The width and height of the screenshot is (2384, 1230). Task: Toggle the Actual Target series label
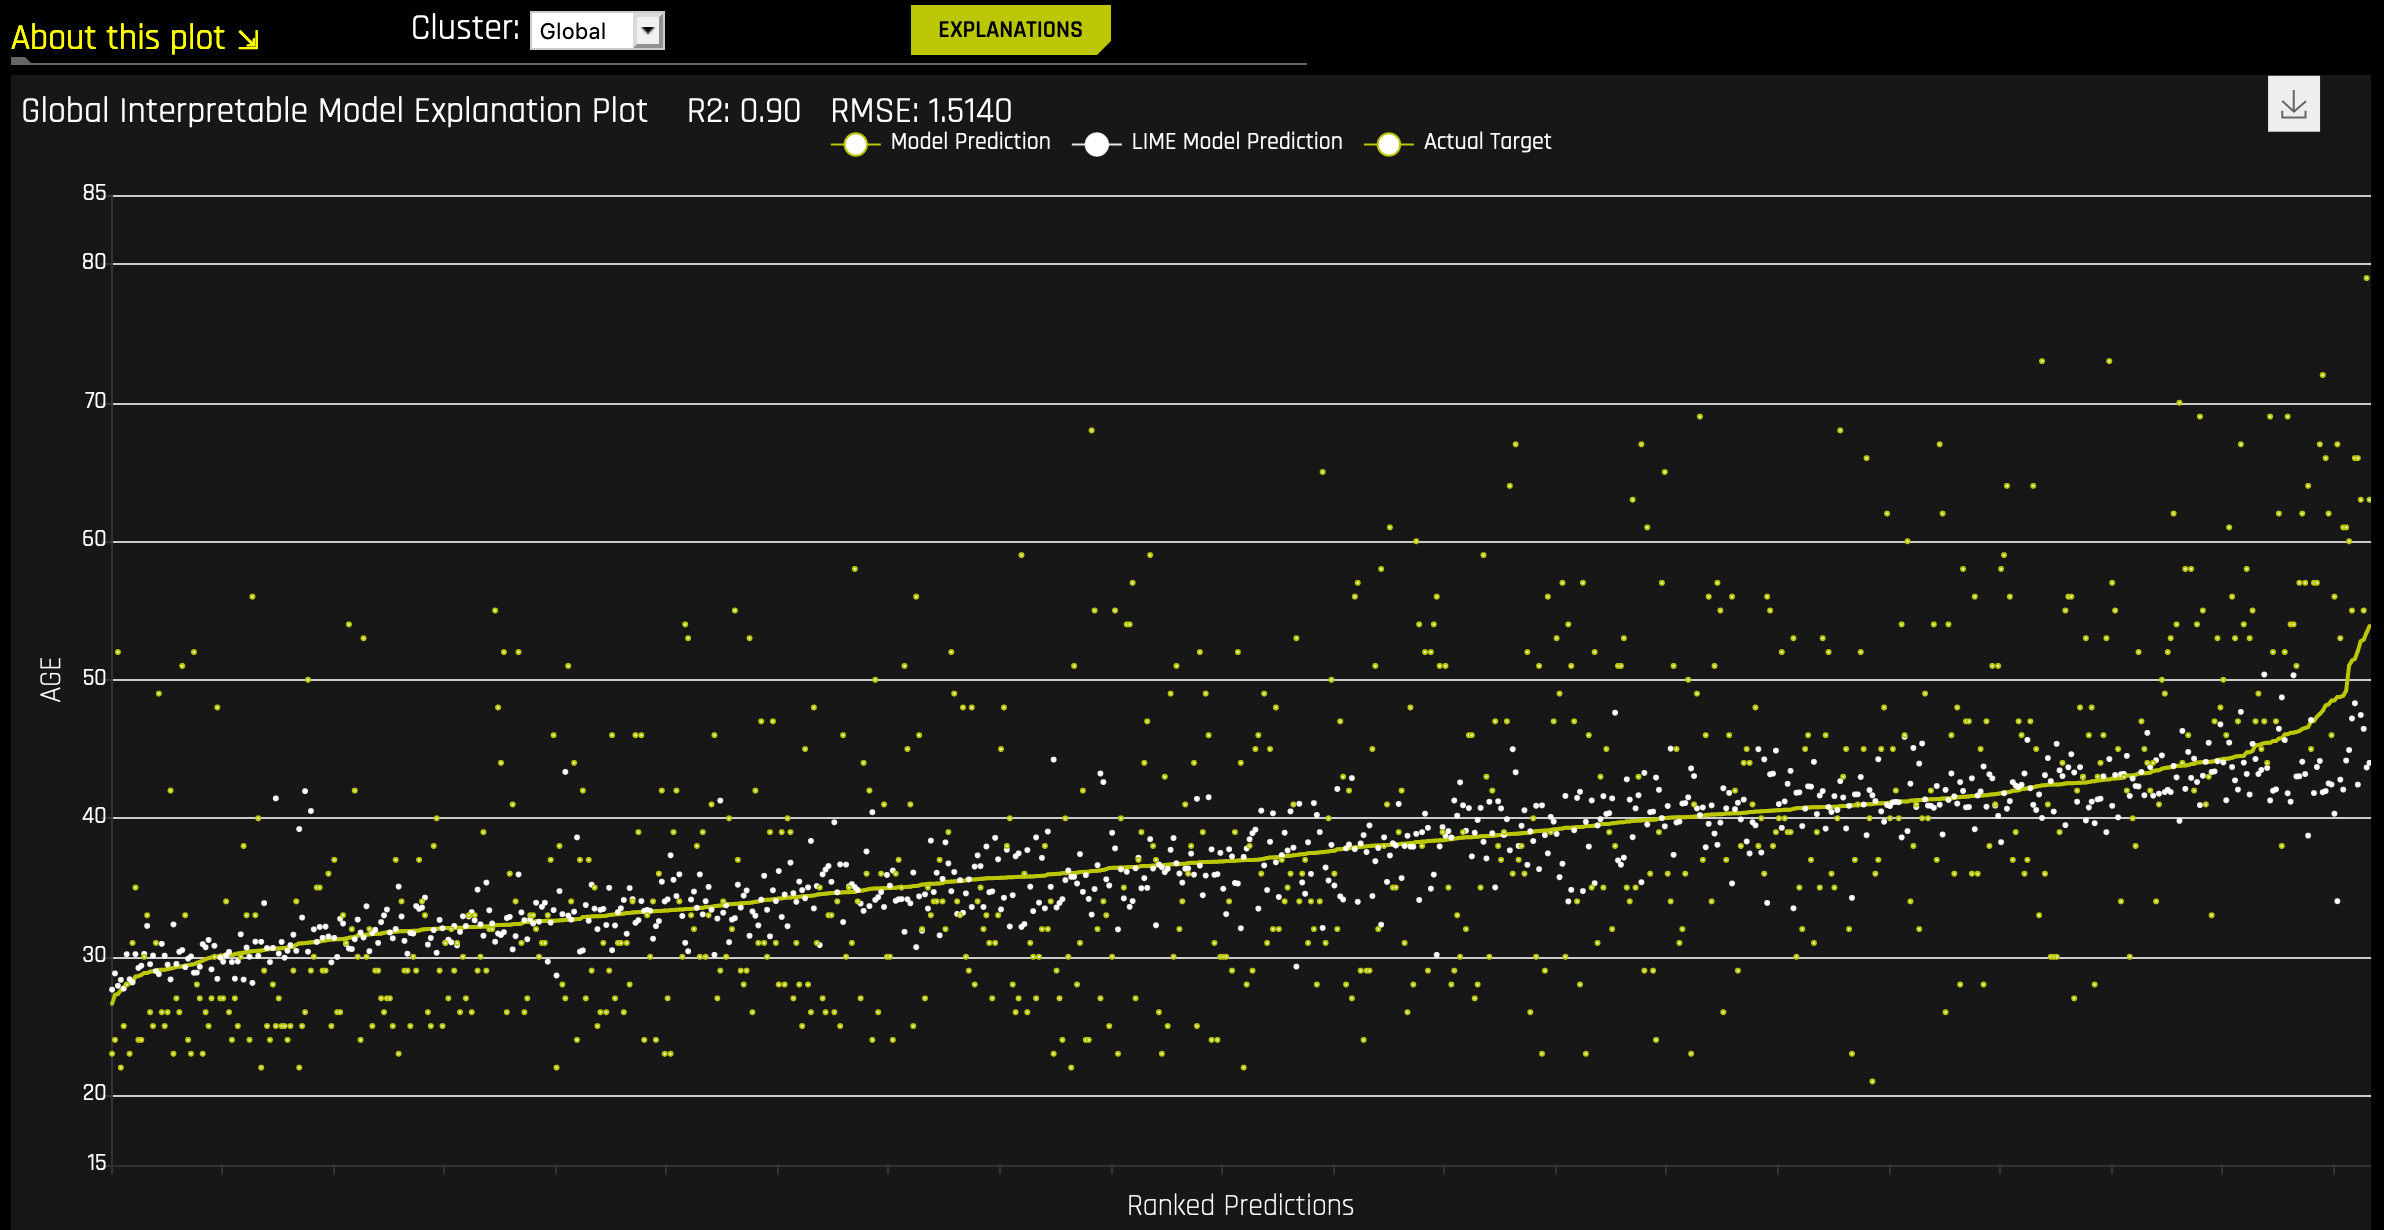point(1487,142)
